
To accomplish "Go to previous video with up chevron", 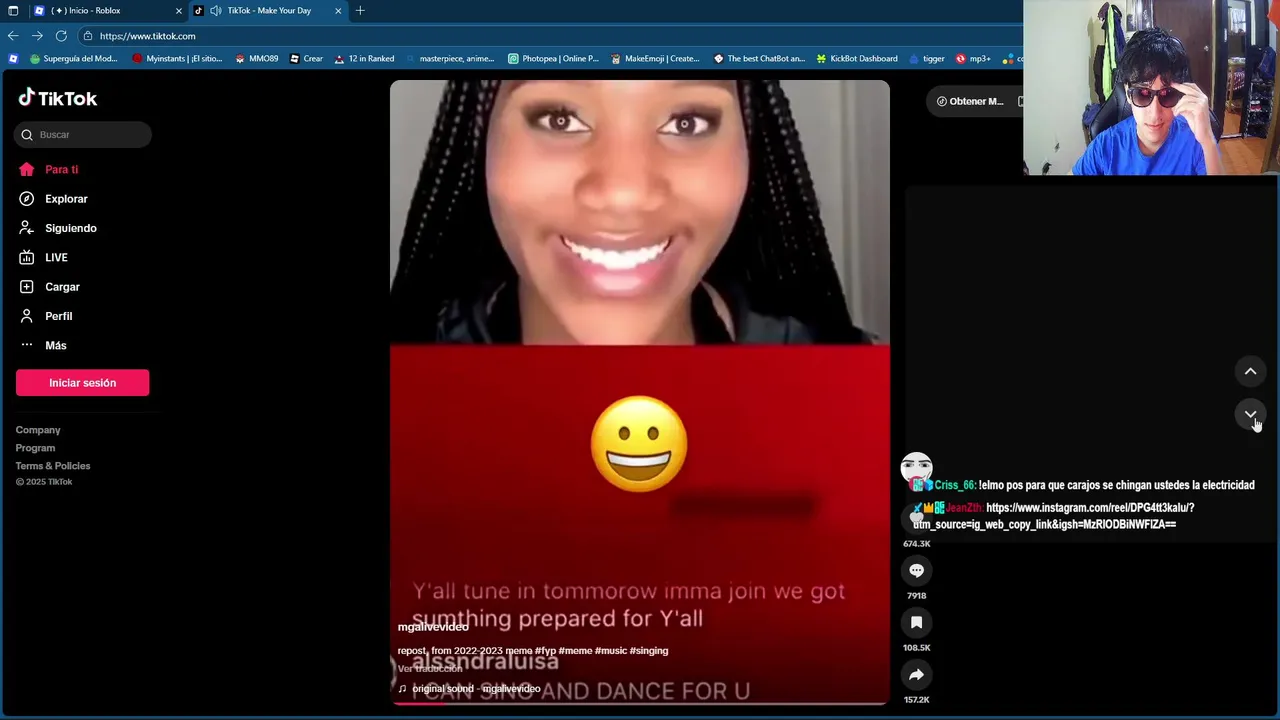I will point(1250,371).
